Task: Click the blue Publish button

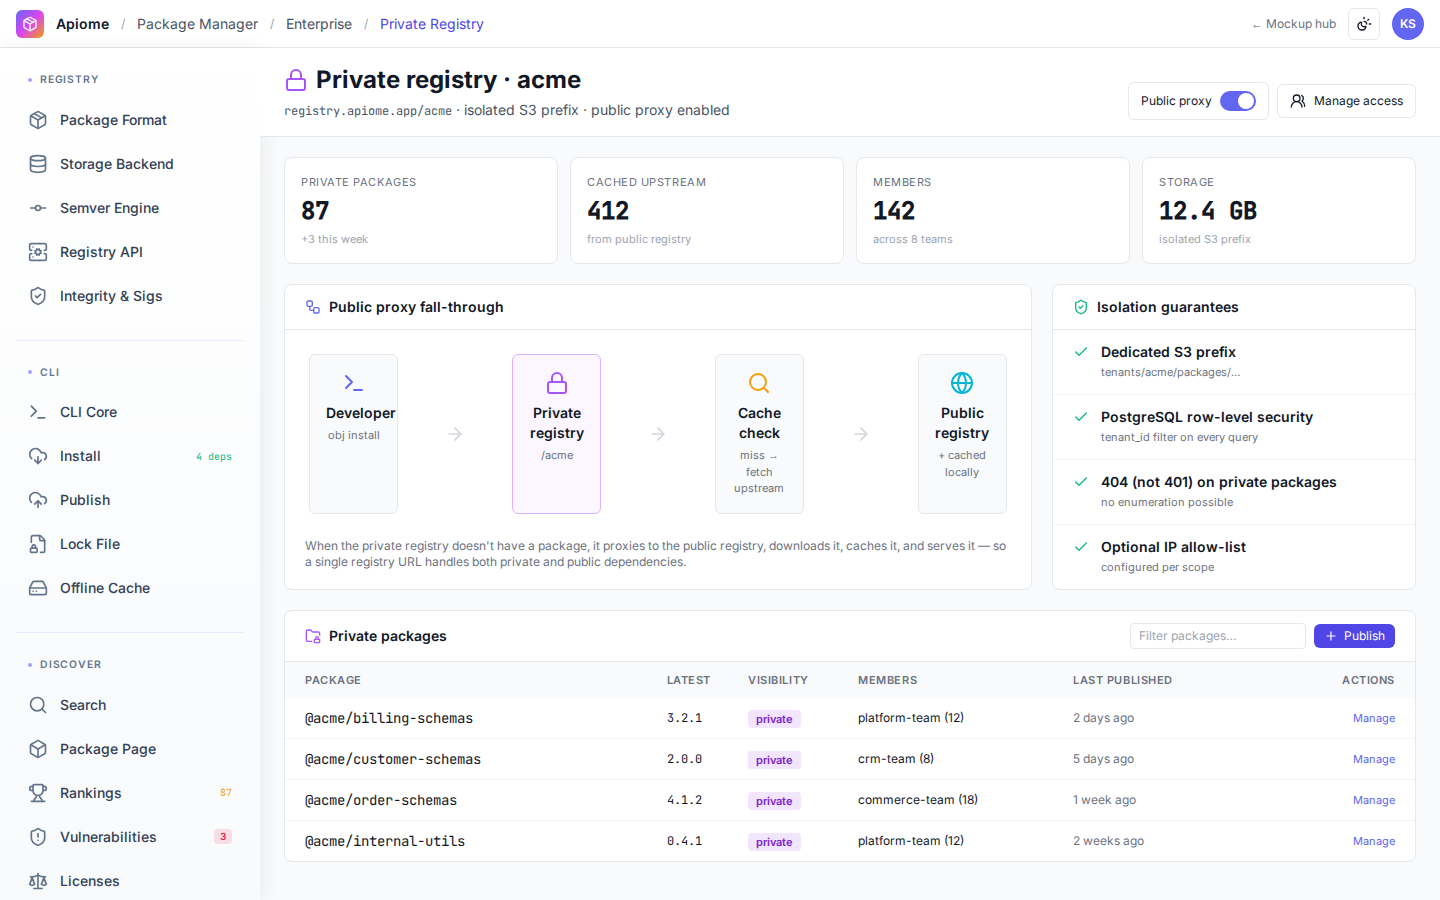Action: (x=1354, y=636)
